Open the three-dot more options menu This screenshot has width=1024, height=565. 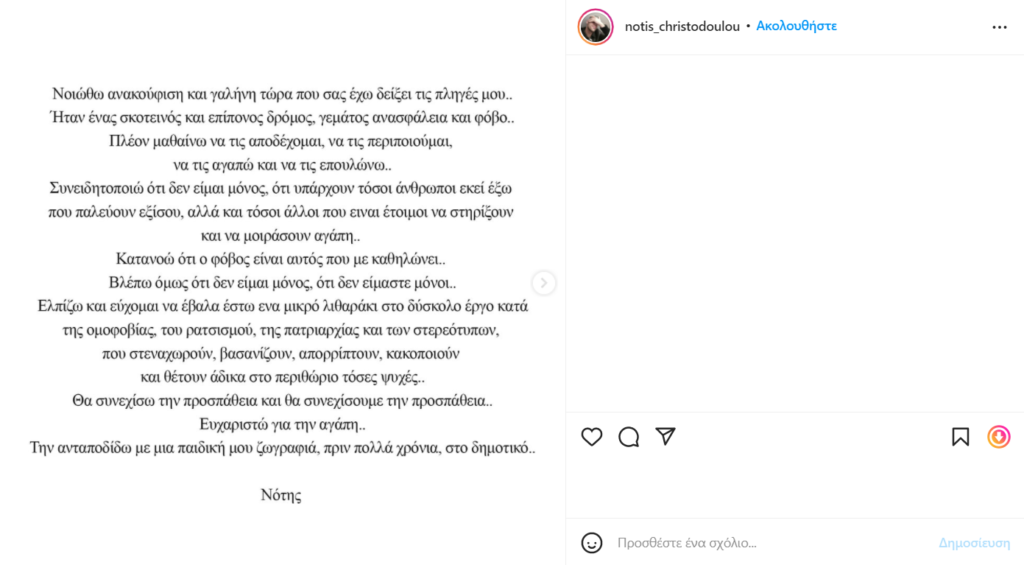999,27
